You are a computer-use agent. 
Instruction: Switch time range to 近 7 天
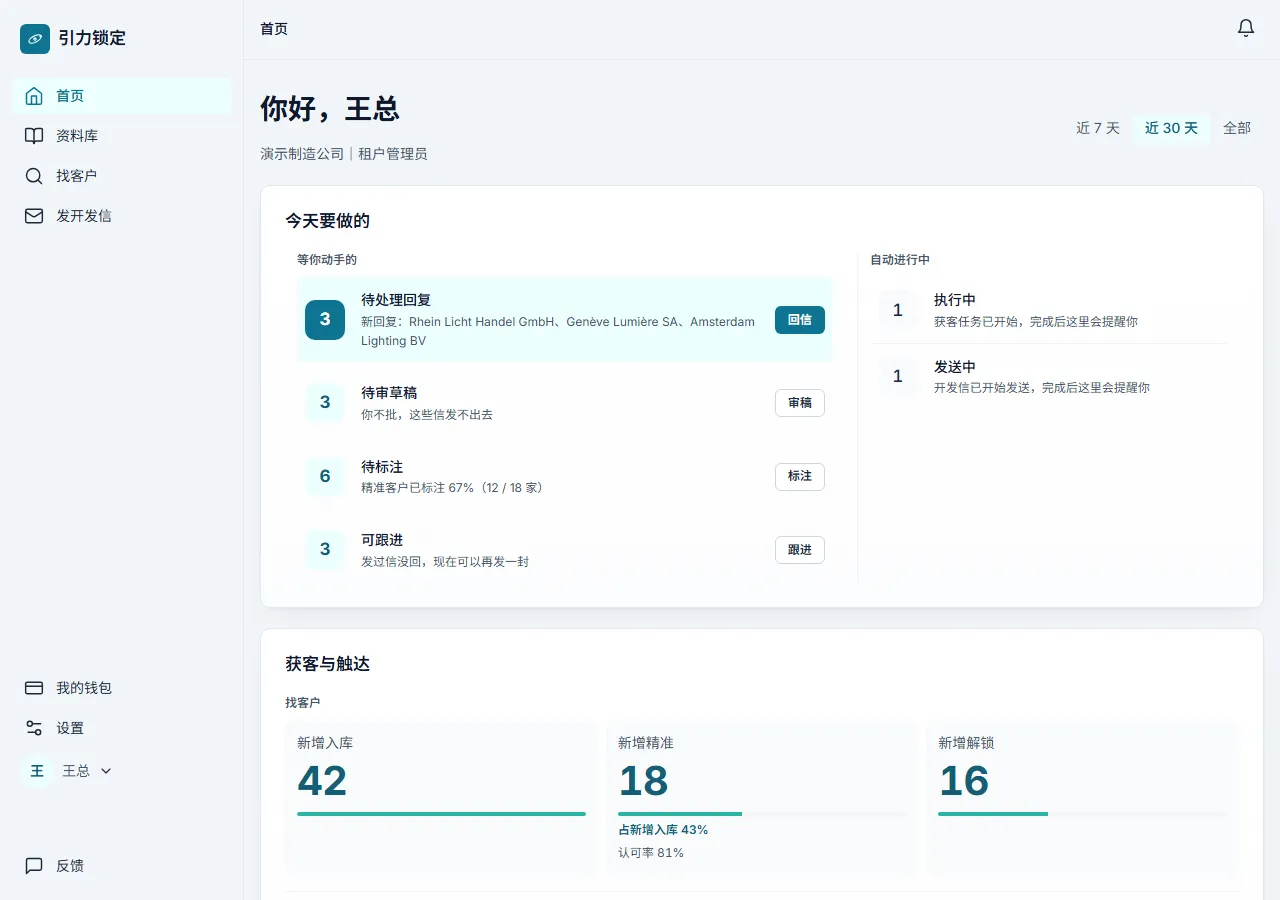1098,128
